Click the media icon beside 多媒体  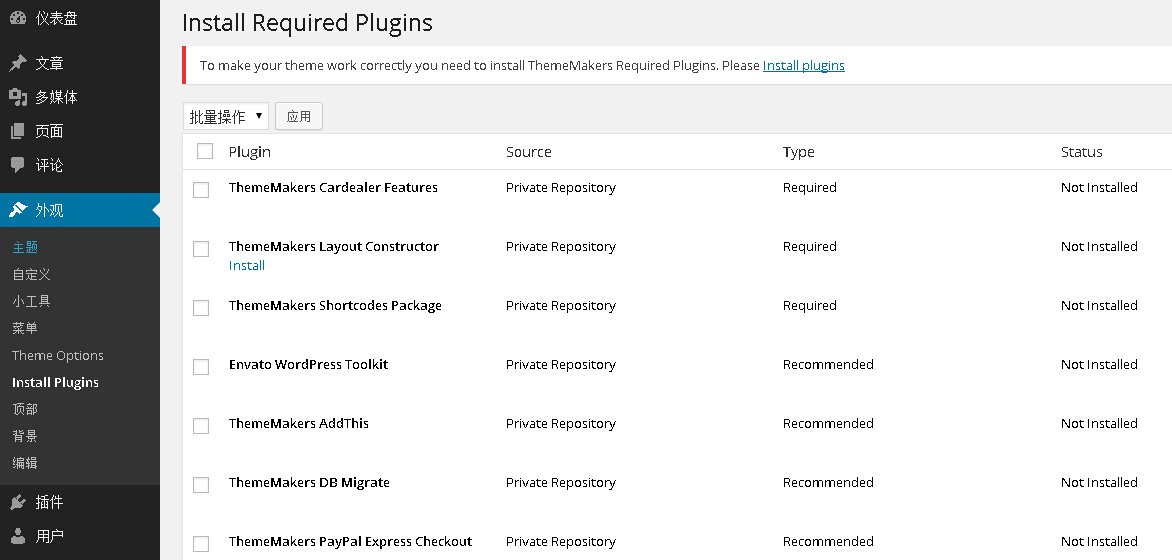pyautogui.click(x=18, y=97)
